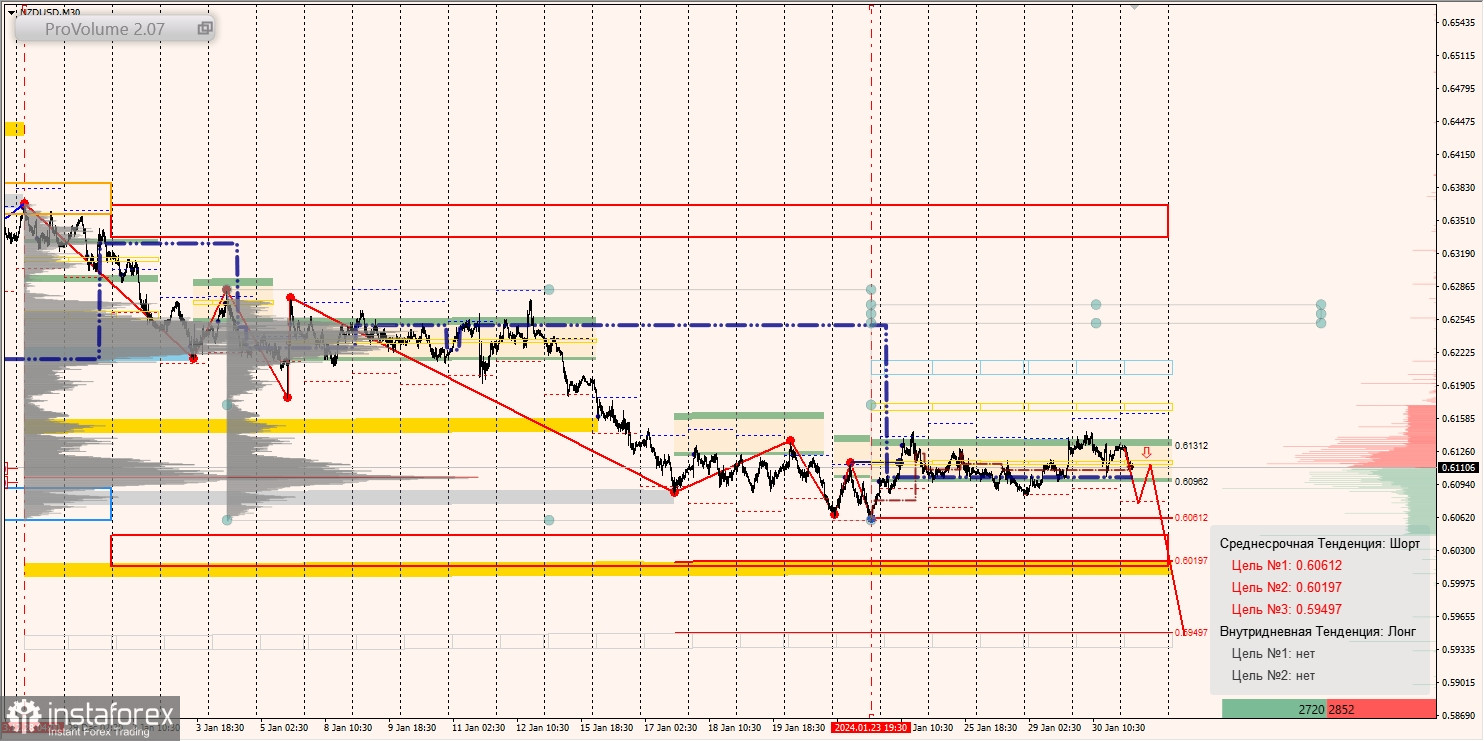This screenshot has height=741, width=1484.
Task: Click the '19 Jan 18:30' time axis label
Action: pyautogui.click(x=797, y=727)
